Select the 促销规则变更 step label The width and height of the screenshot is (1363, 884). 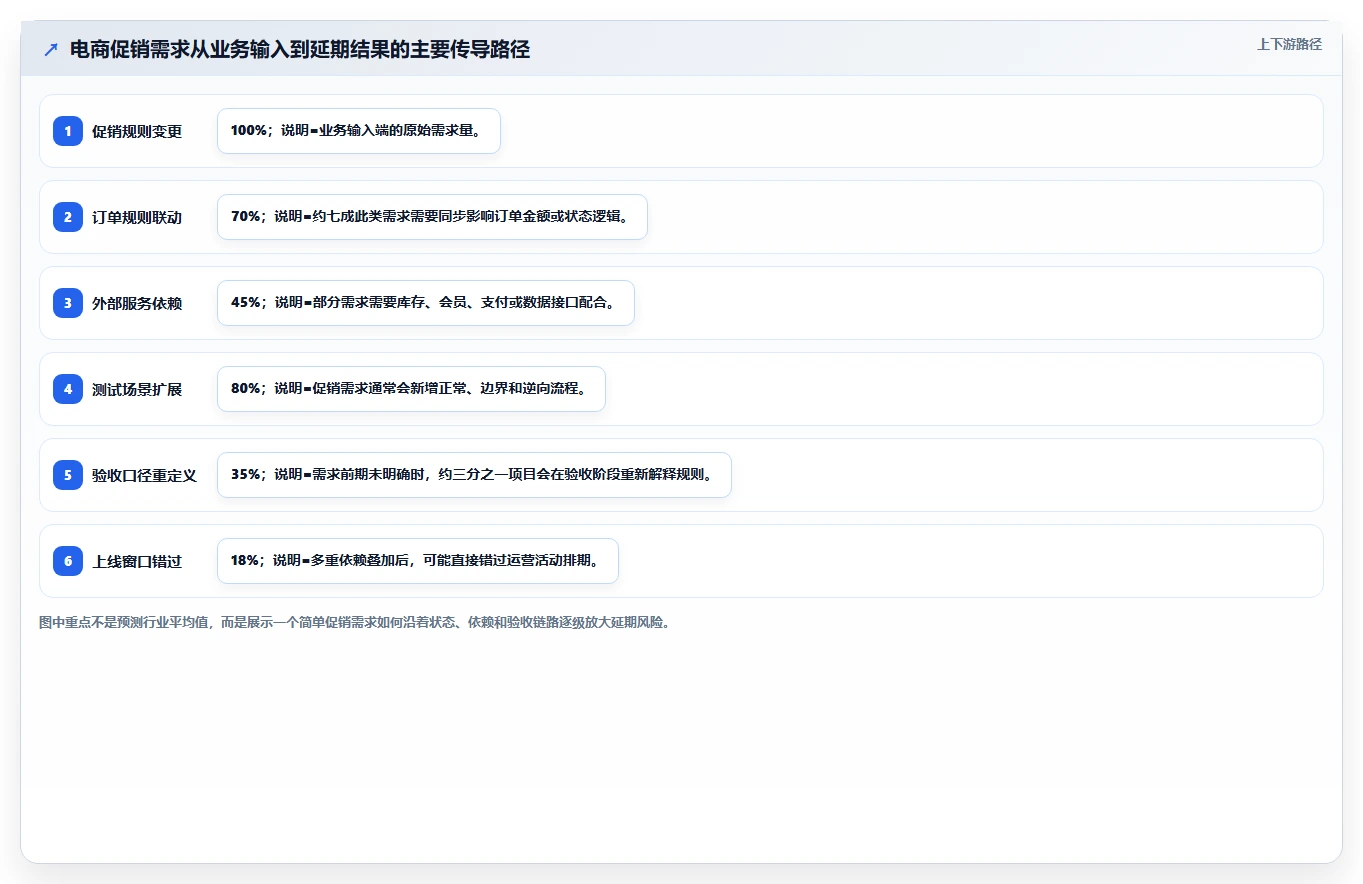(x=137, y=131)
